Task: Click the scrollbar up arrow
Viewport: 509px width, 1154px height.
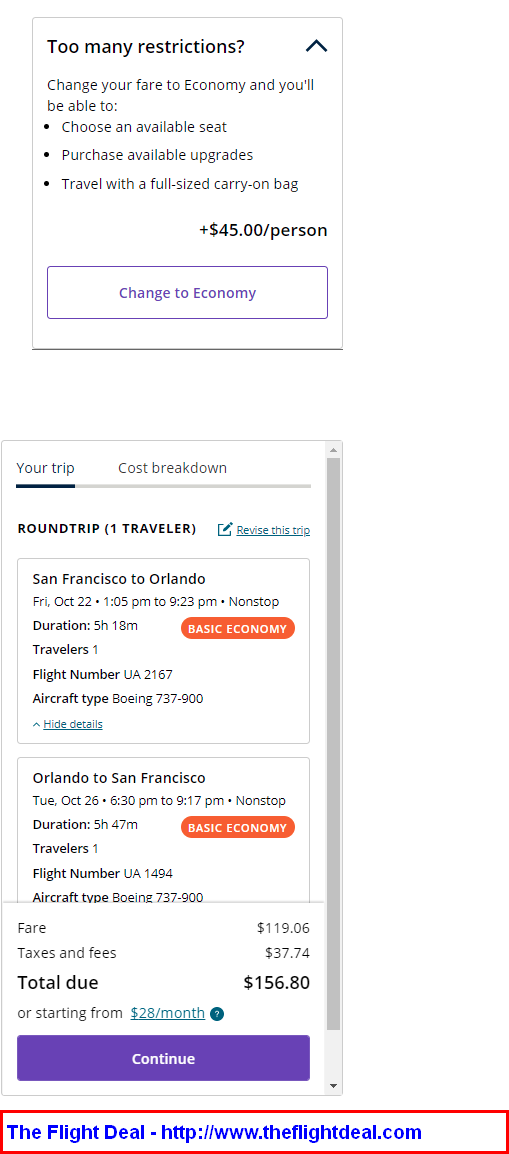Action: [x=334, y=450]
